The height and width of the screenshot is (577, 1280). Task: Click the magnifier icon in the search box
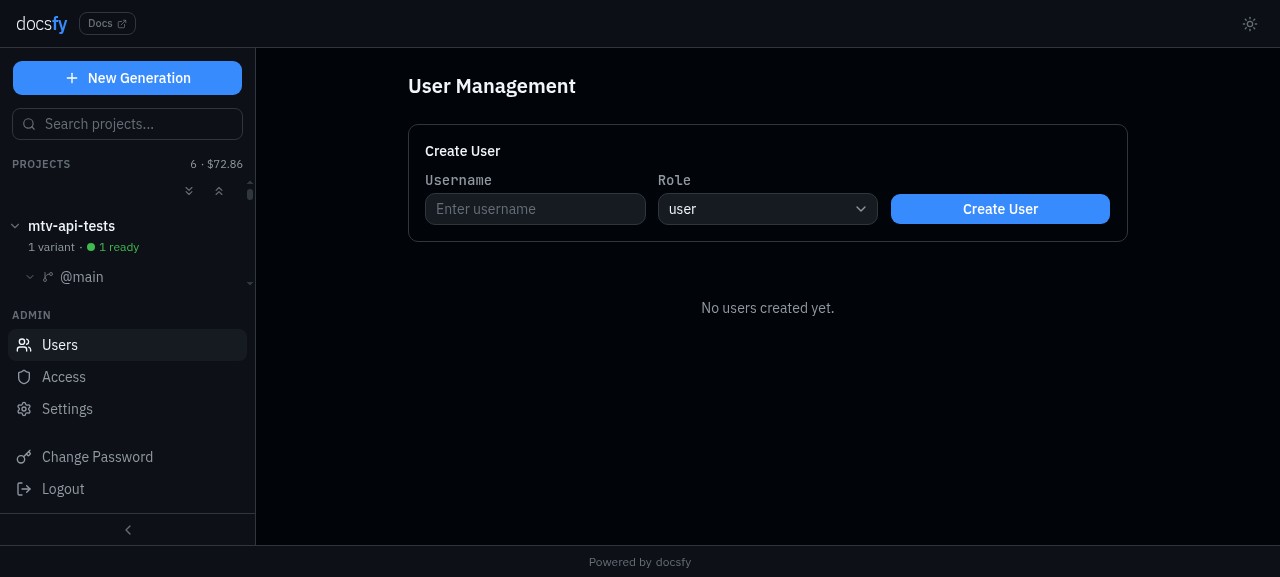point(29,124)
